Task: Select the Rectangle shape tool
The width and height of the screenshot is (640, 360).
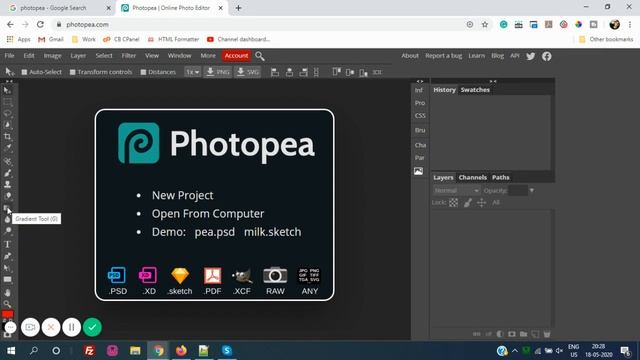Action: click(x=7, y=280)
